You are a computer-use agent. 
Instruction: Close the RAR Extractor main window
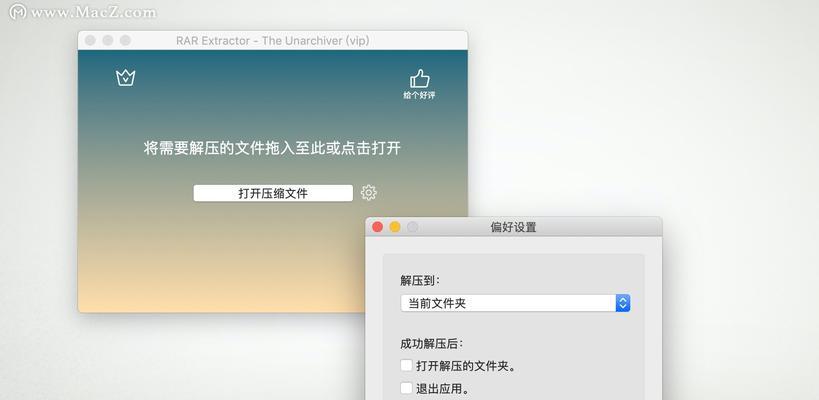[x=90, y=40]
